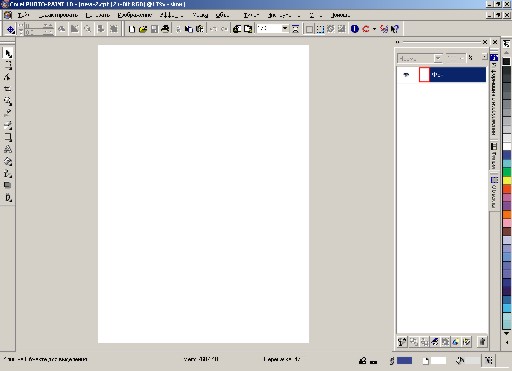
Task: Toggle the lock icon in status bar
Action: (x=363, y=360)
